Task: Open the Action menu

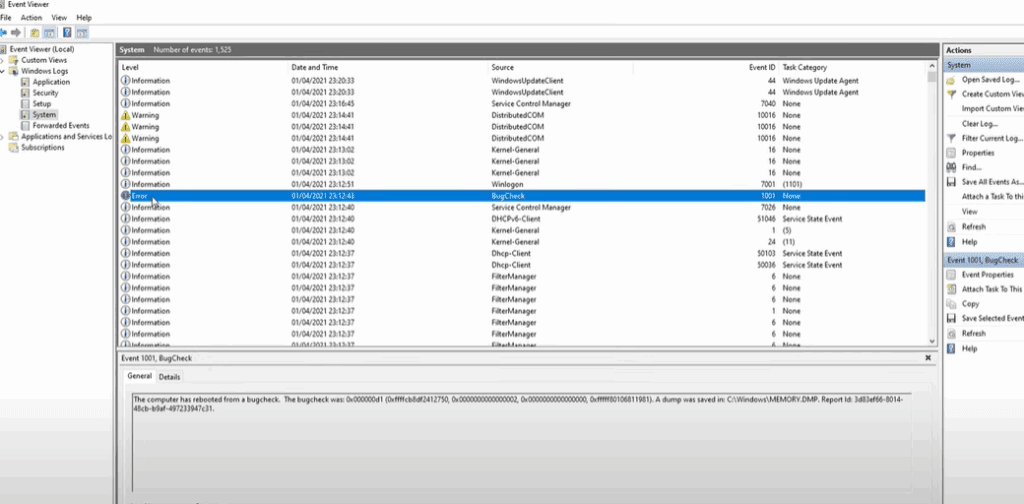Action: [x=32, y=18]
